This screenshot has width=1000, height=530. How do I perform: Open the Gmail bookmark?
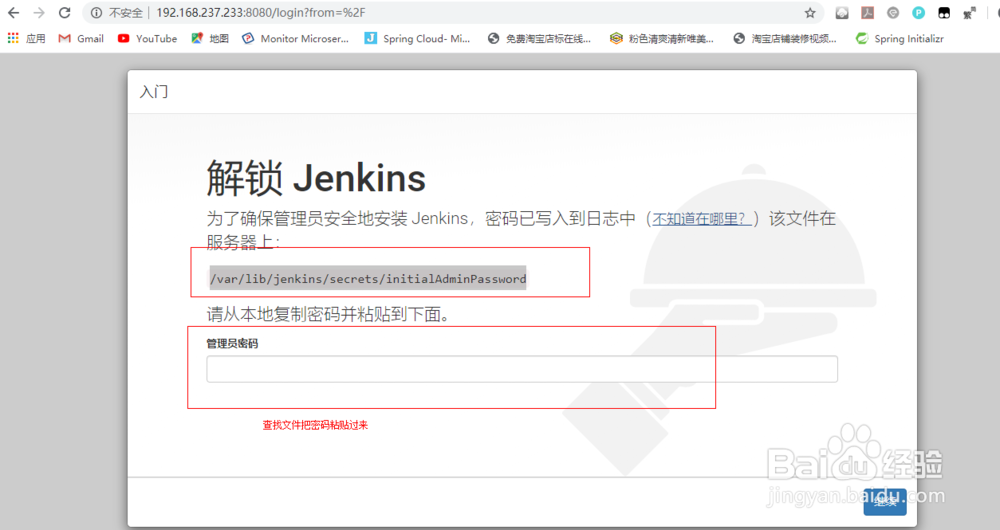(x=81, y=38)
